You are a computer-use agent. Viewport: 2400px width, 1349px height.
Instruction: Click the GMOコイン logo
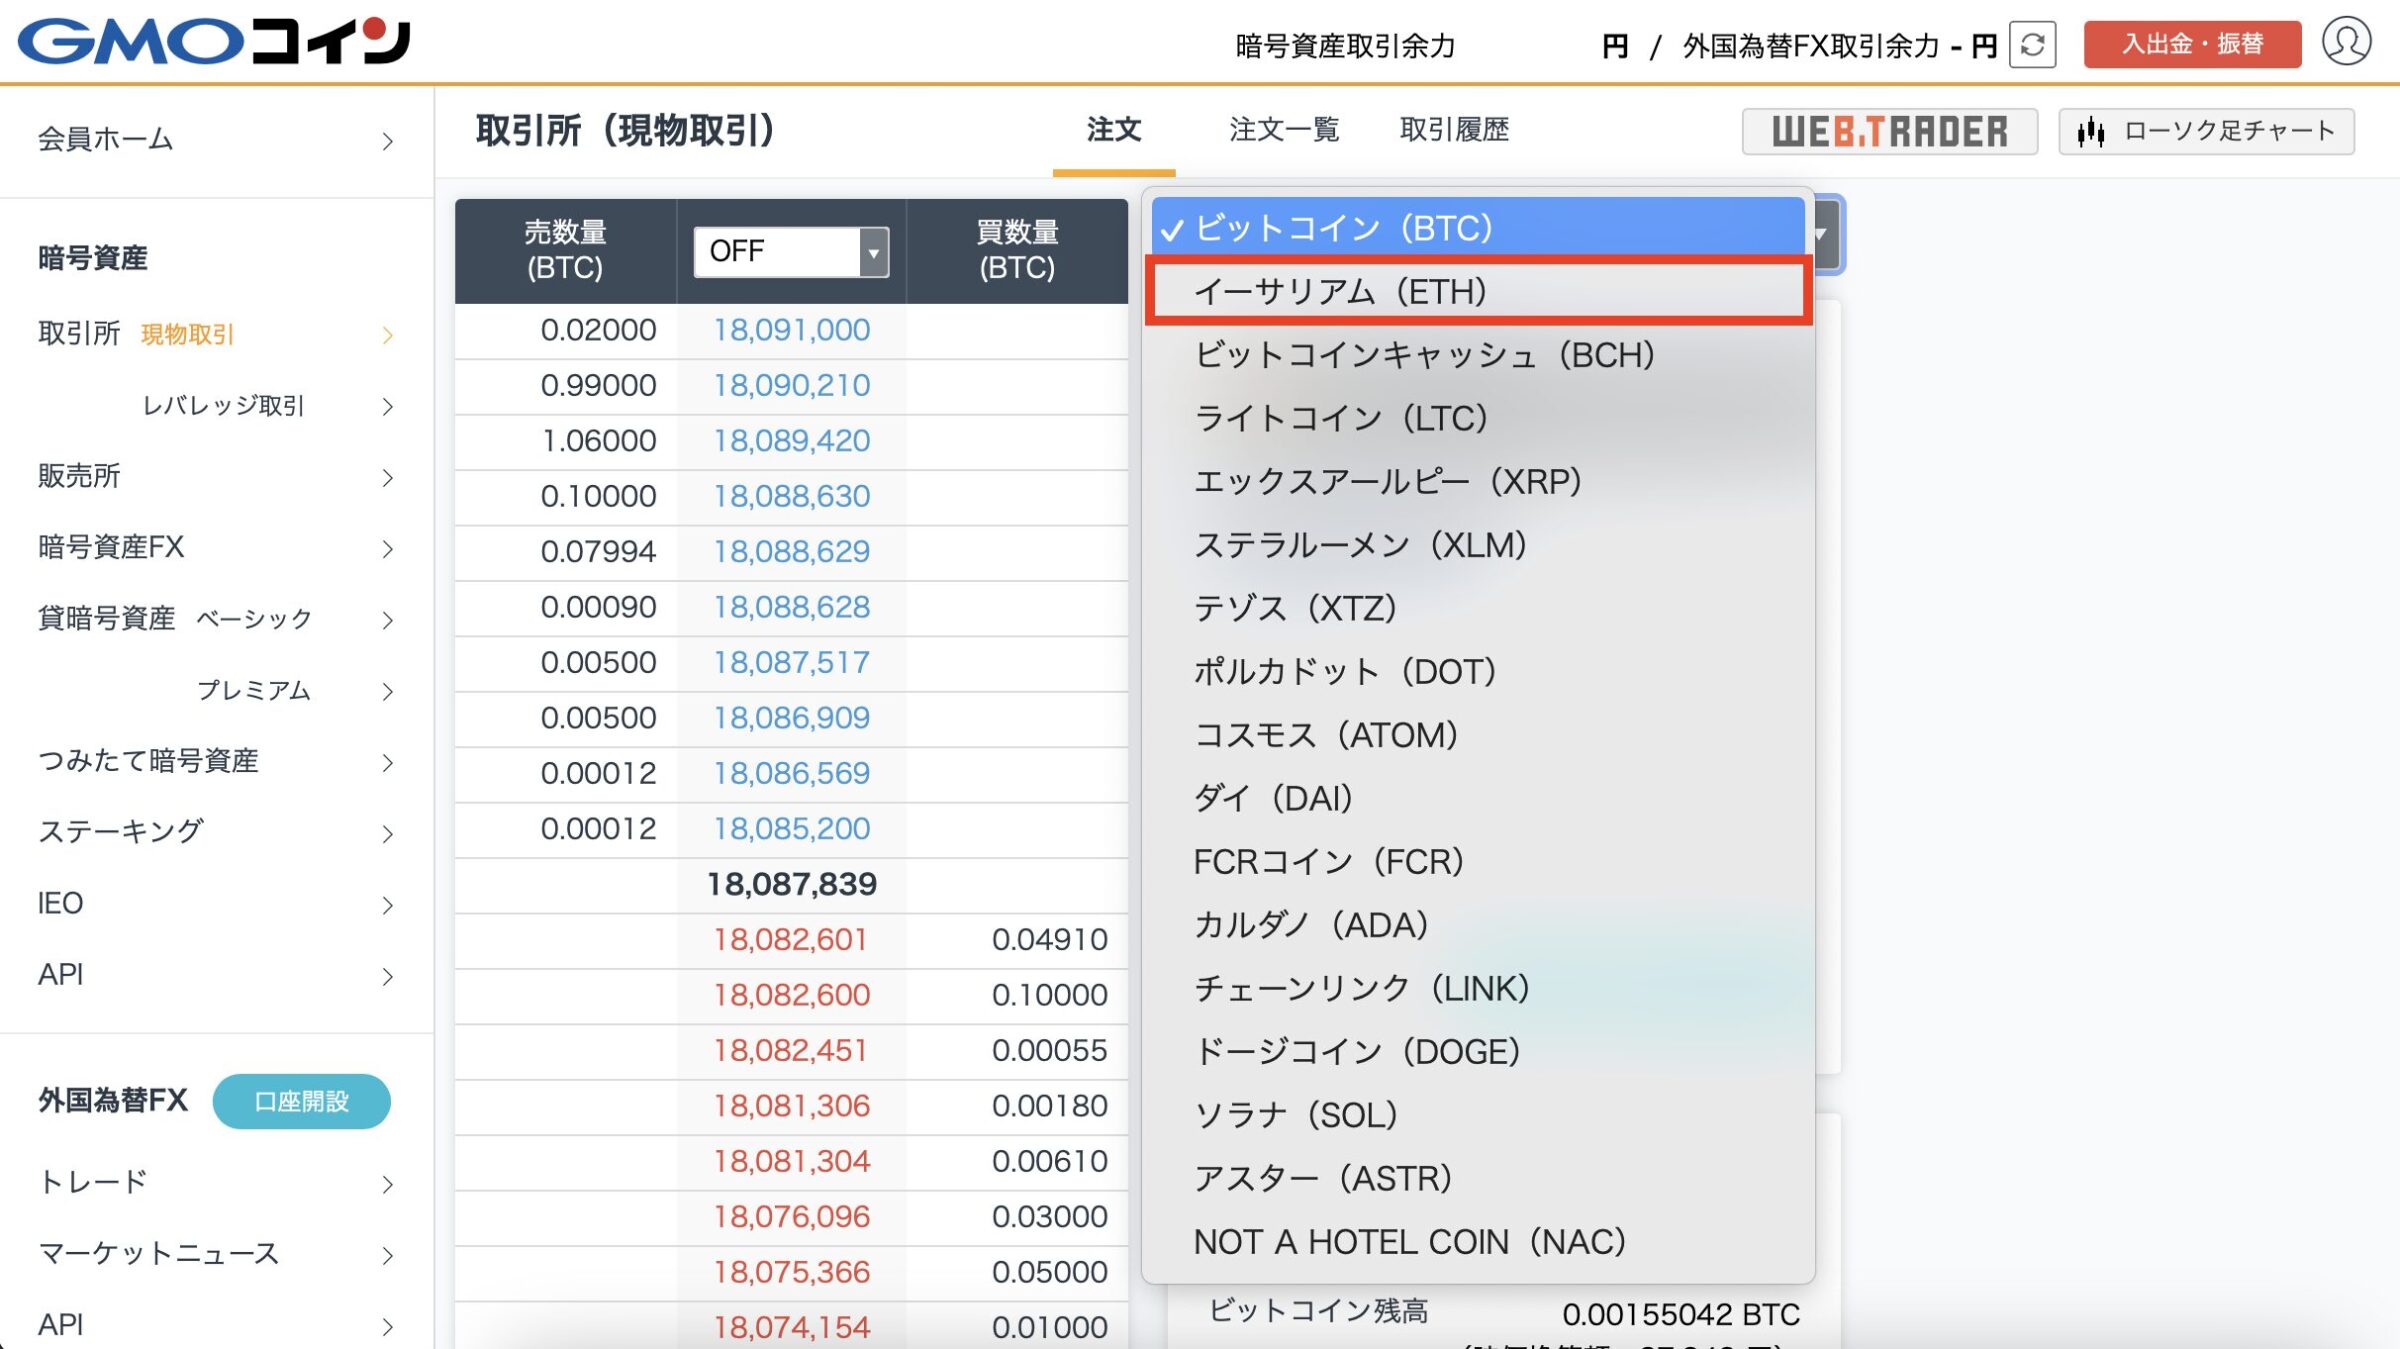click(215, 42)
